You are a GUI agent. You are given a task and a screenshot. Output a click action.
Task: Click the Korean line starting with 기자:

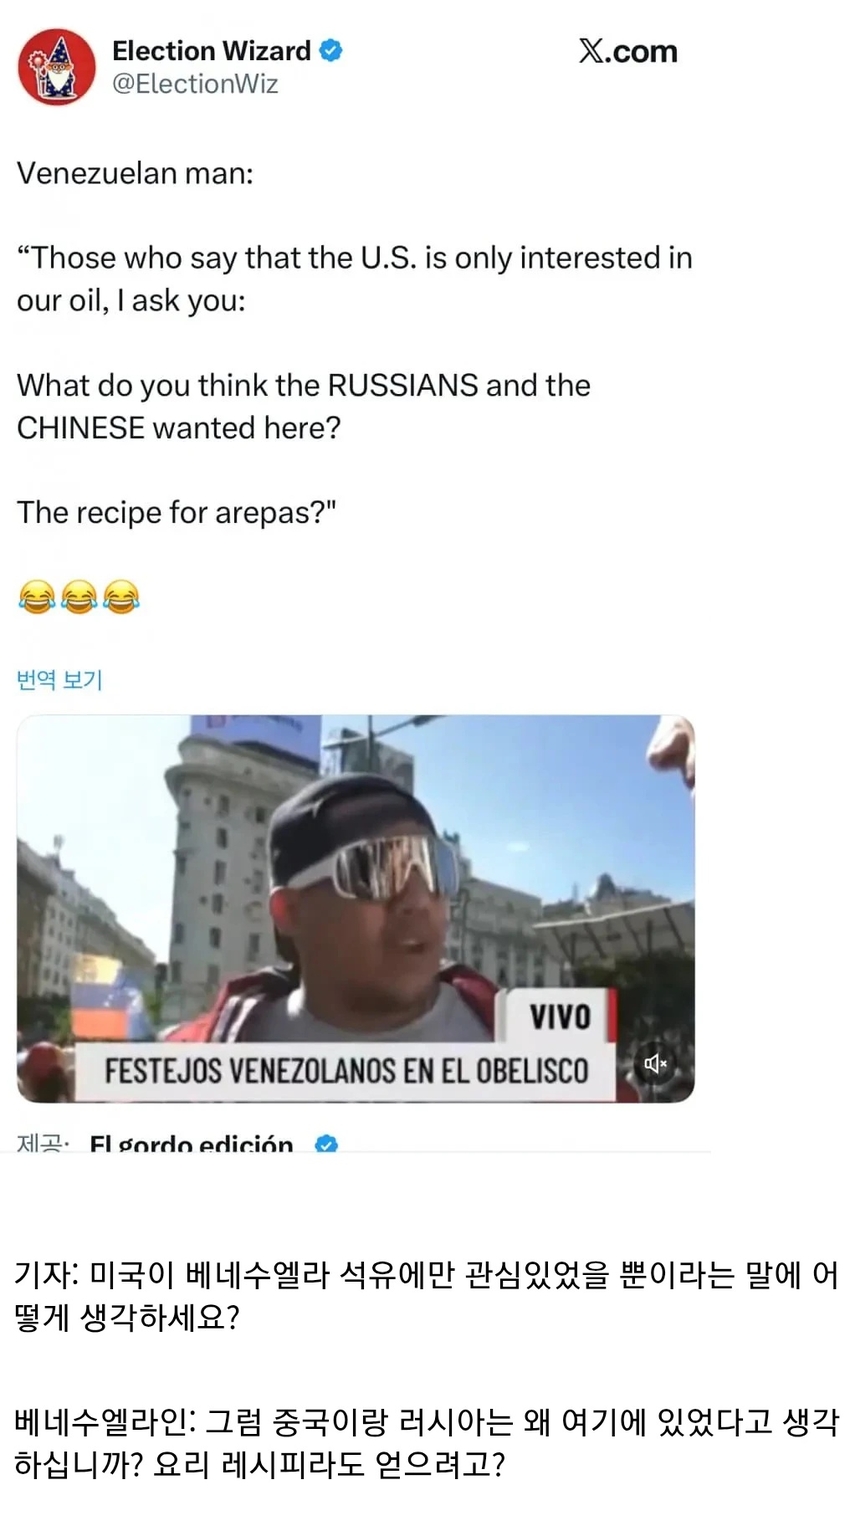(427, 1297)
